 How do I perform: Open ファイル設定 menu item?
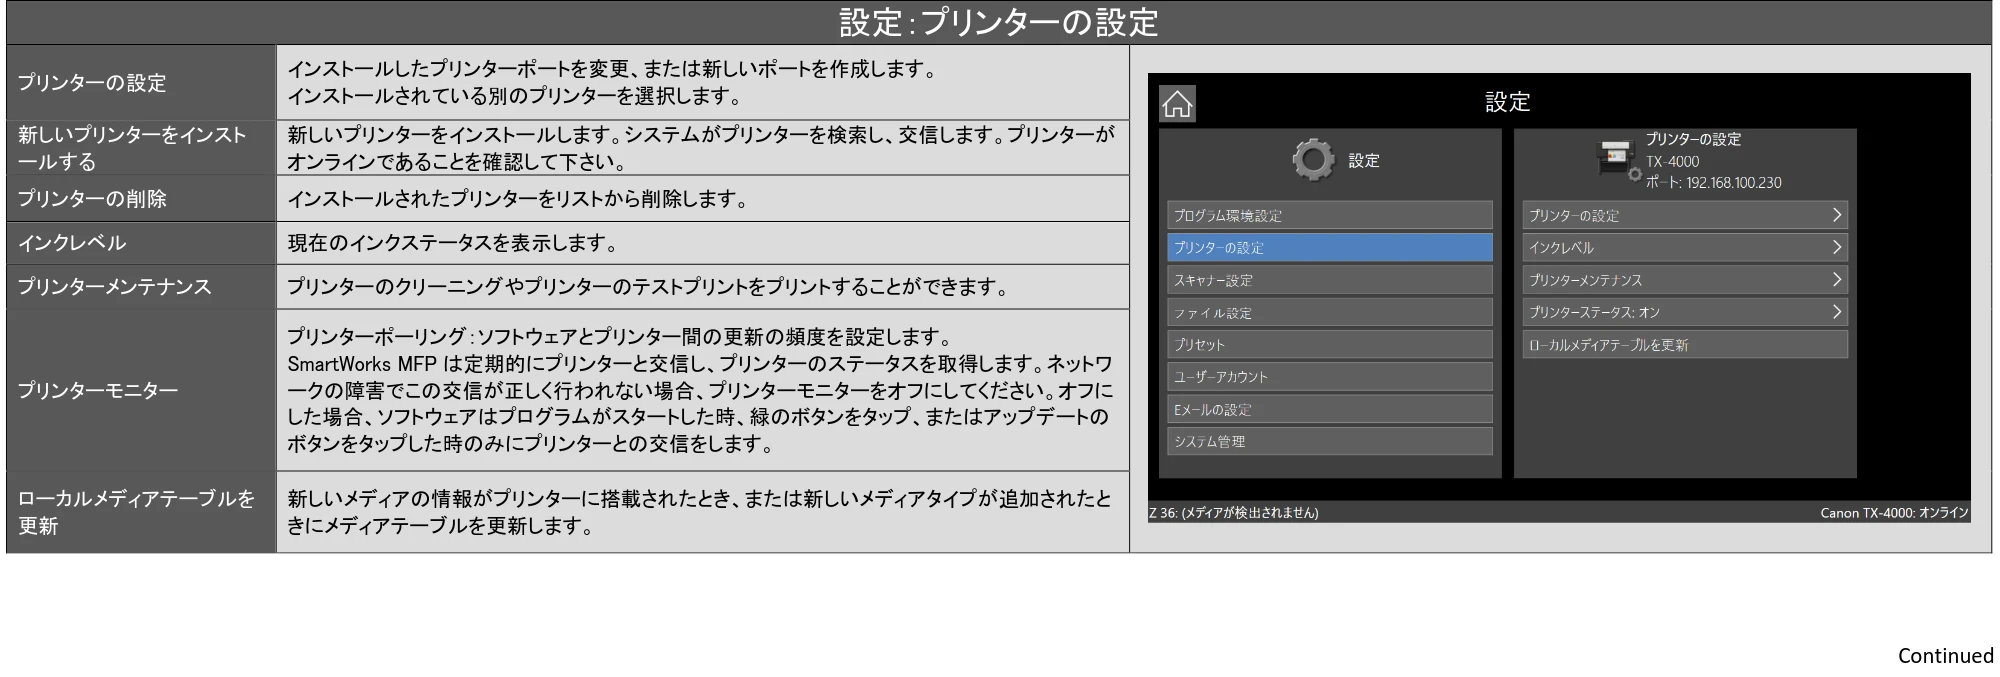tap(1329, 312)
